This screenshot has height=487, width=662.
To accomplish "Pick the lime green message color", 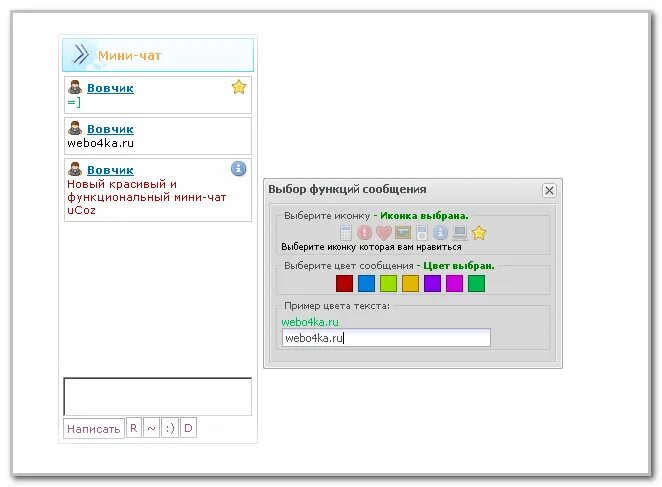I will [388, 283].
